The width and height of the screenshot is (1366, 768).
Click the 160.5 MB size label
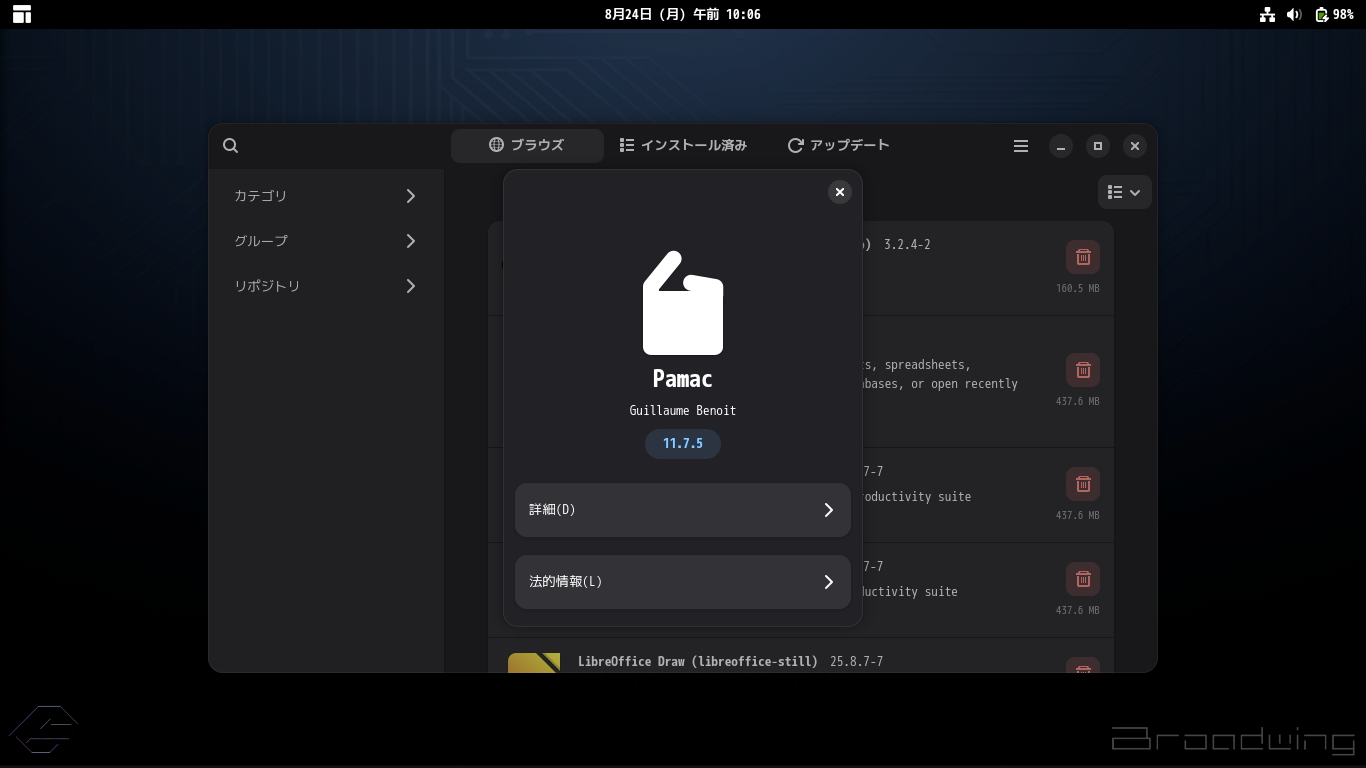(1078, 289)
